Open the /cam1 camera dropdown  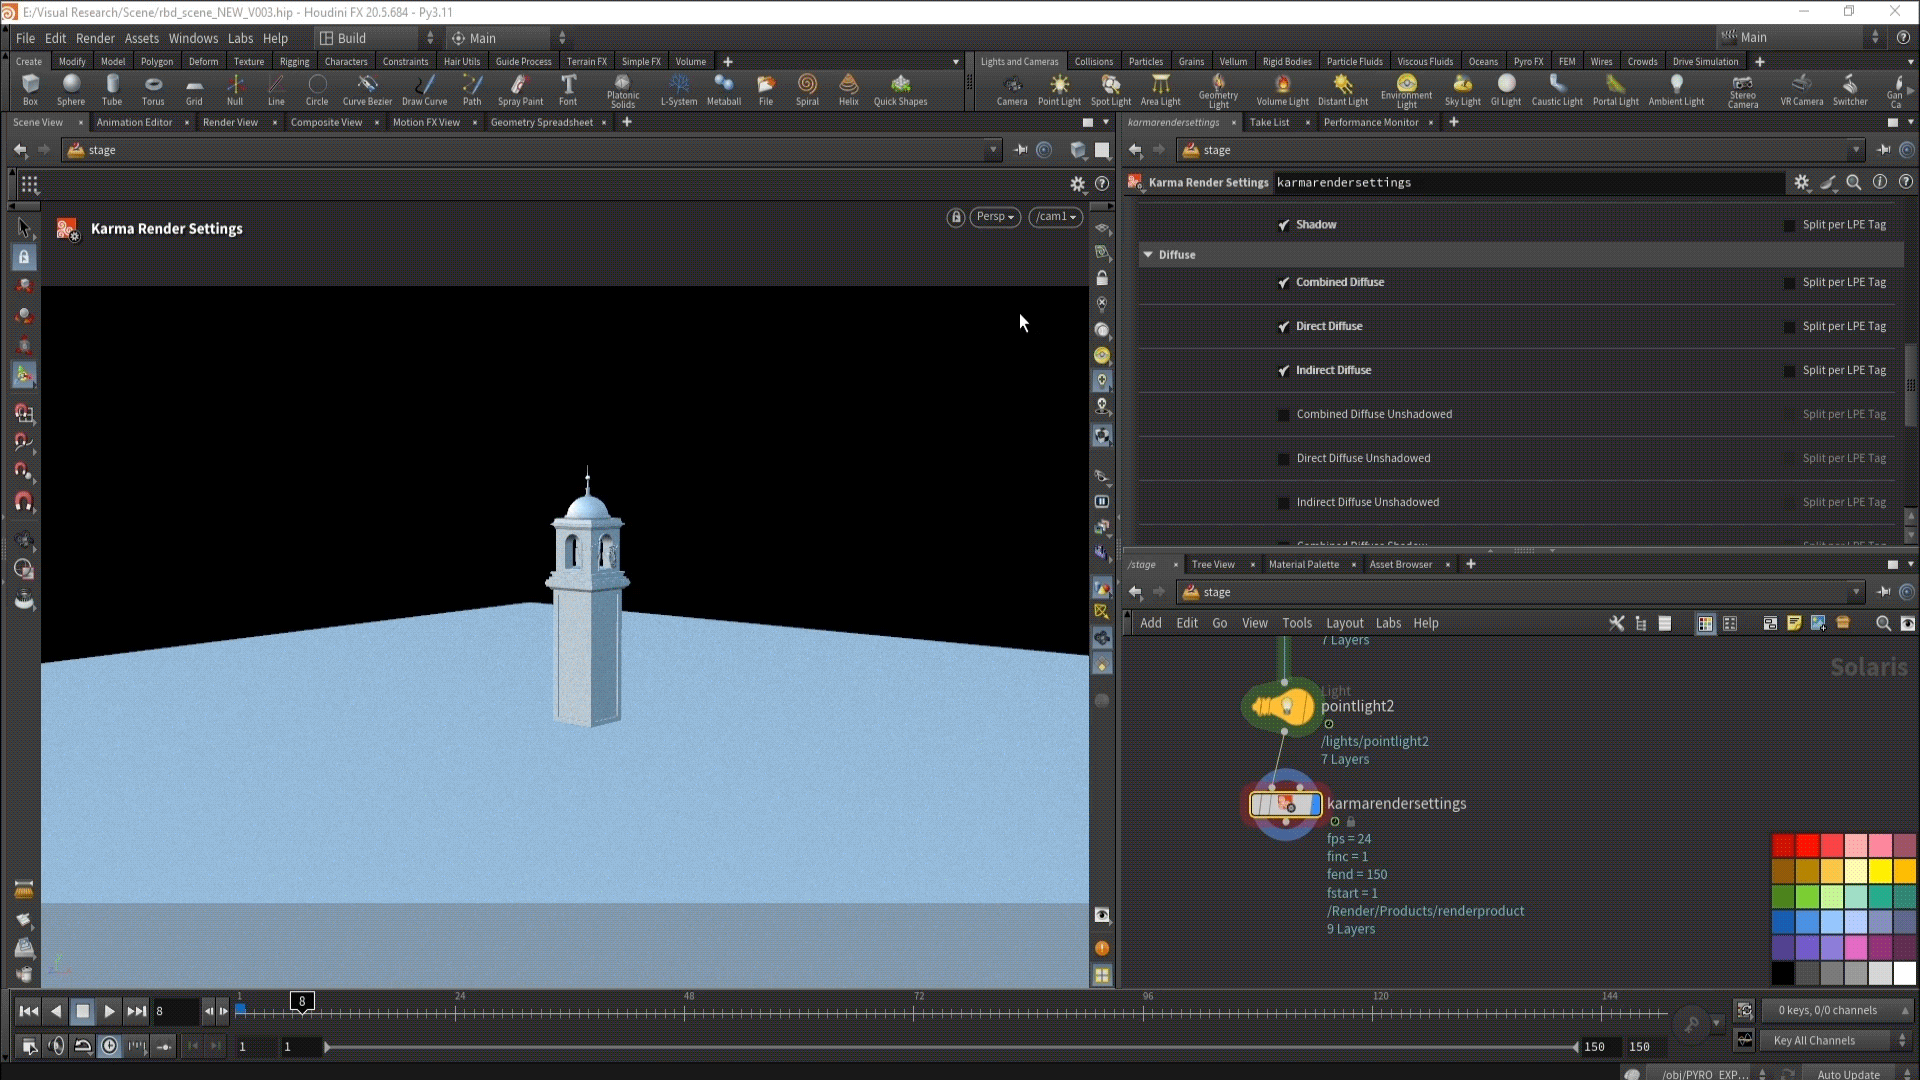coord(1055,217)
